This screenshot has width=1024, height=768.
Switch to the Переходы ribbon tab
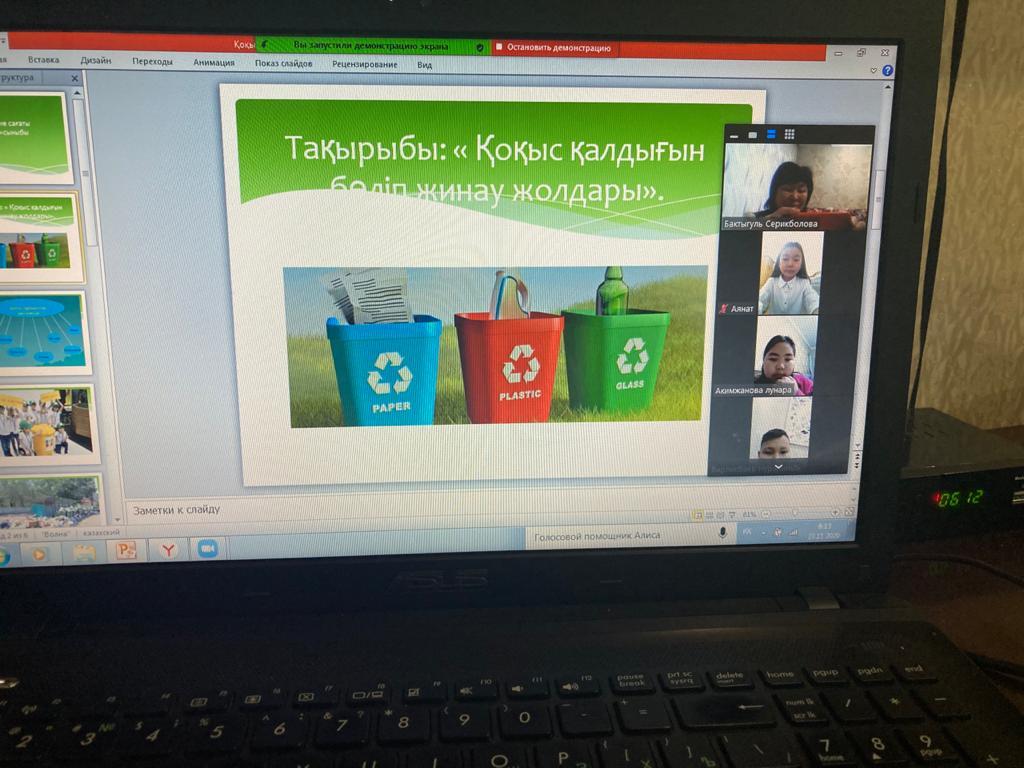point(152,61)
